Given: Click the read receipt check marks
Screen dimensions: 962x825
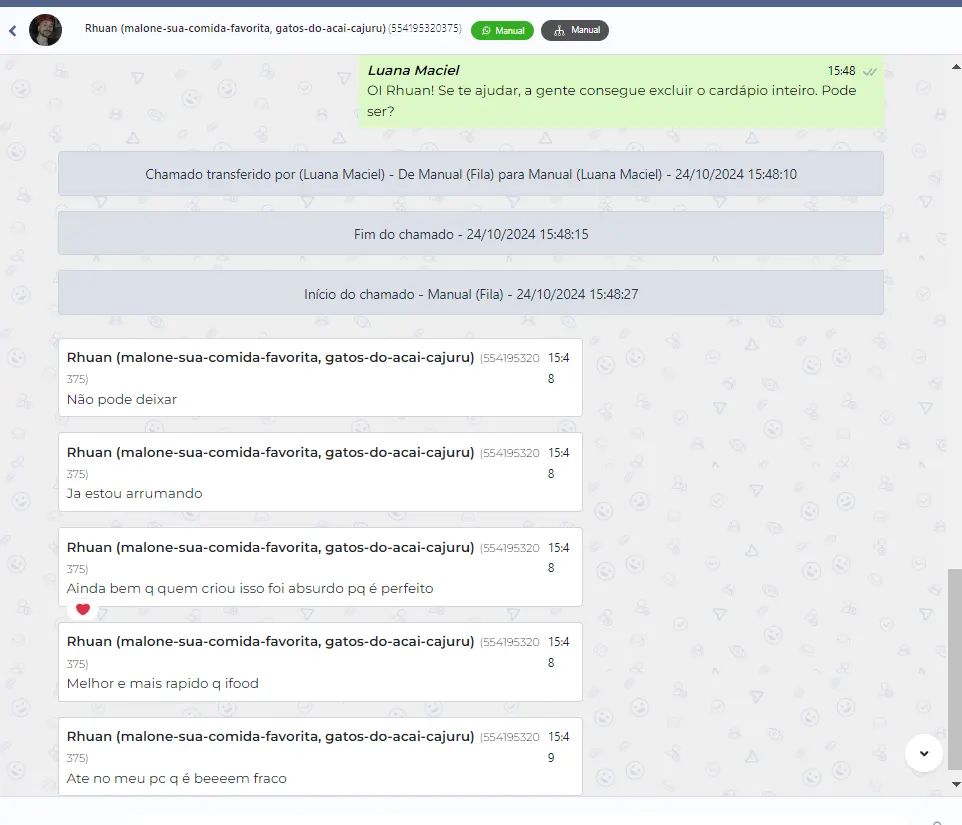Looking at the screenshot, I should tap(869, 72).
